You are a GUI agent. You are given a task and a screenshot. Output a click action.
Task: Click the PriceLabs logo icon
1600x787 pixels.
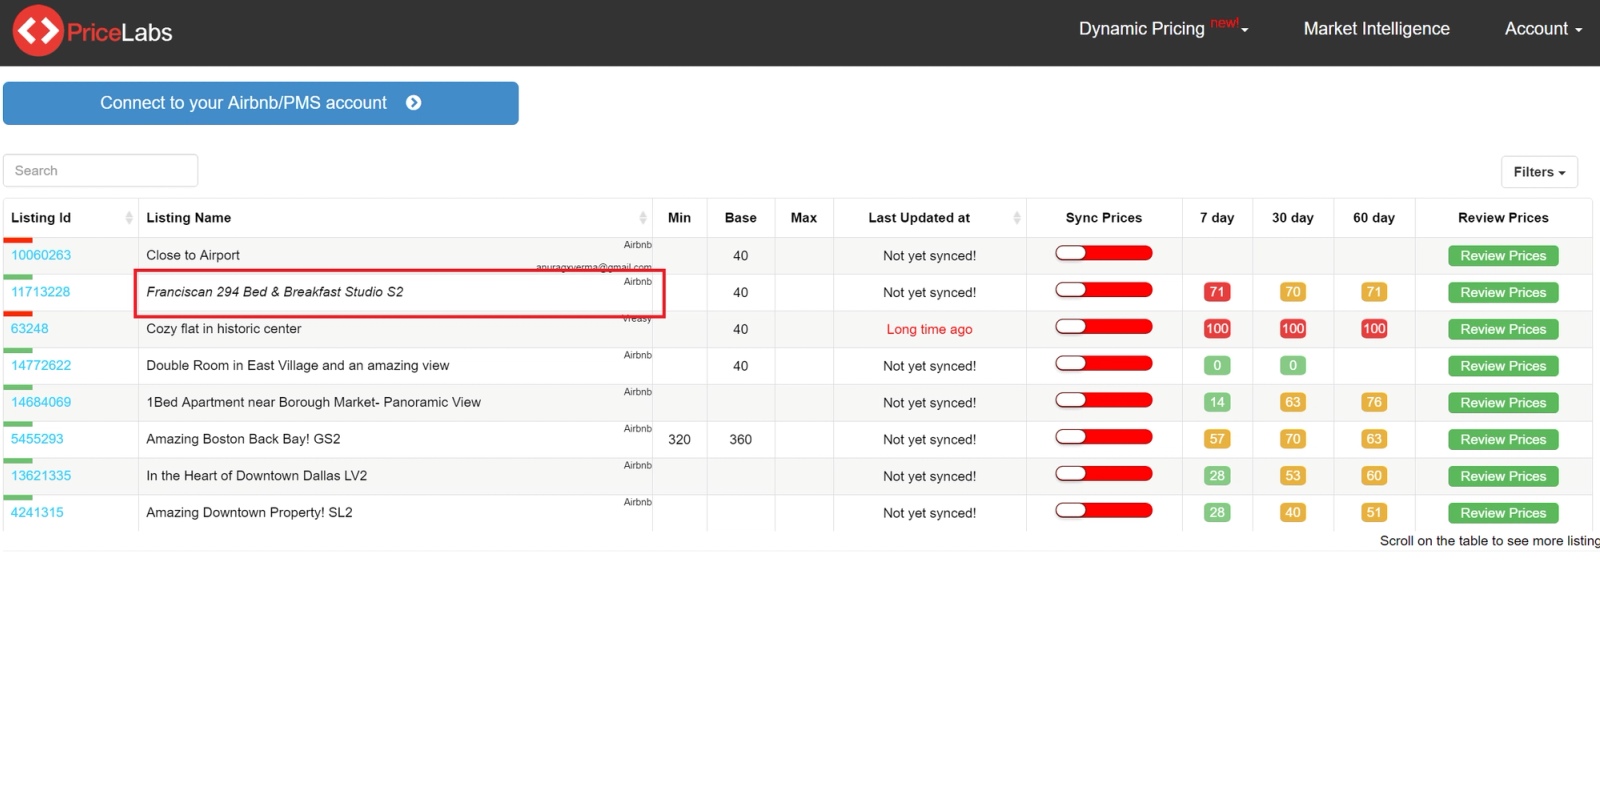[38, 31]
